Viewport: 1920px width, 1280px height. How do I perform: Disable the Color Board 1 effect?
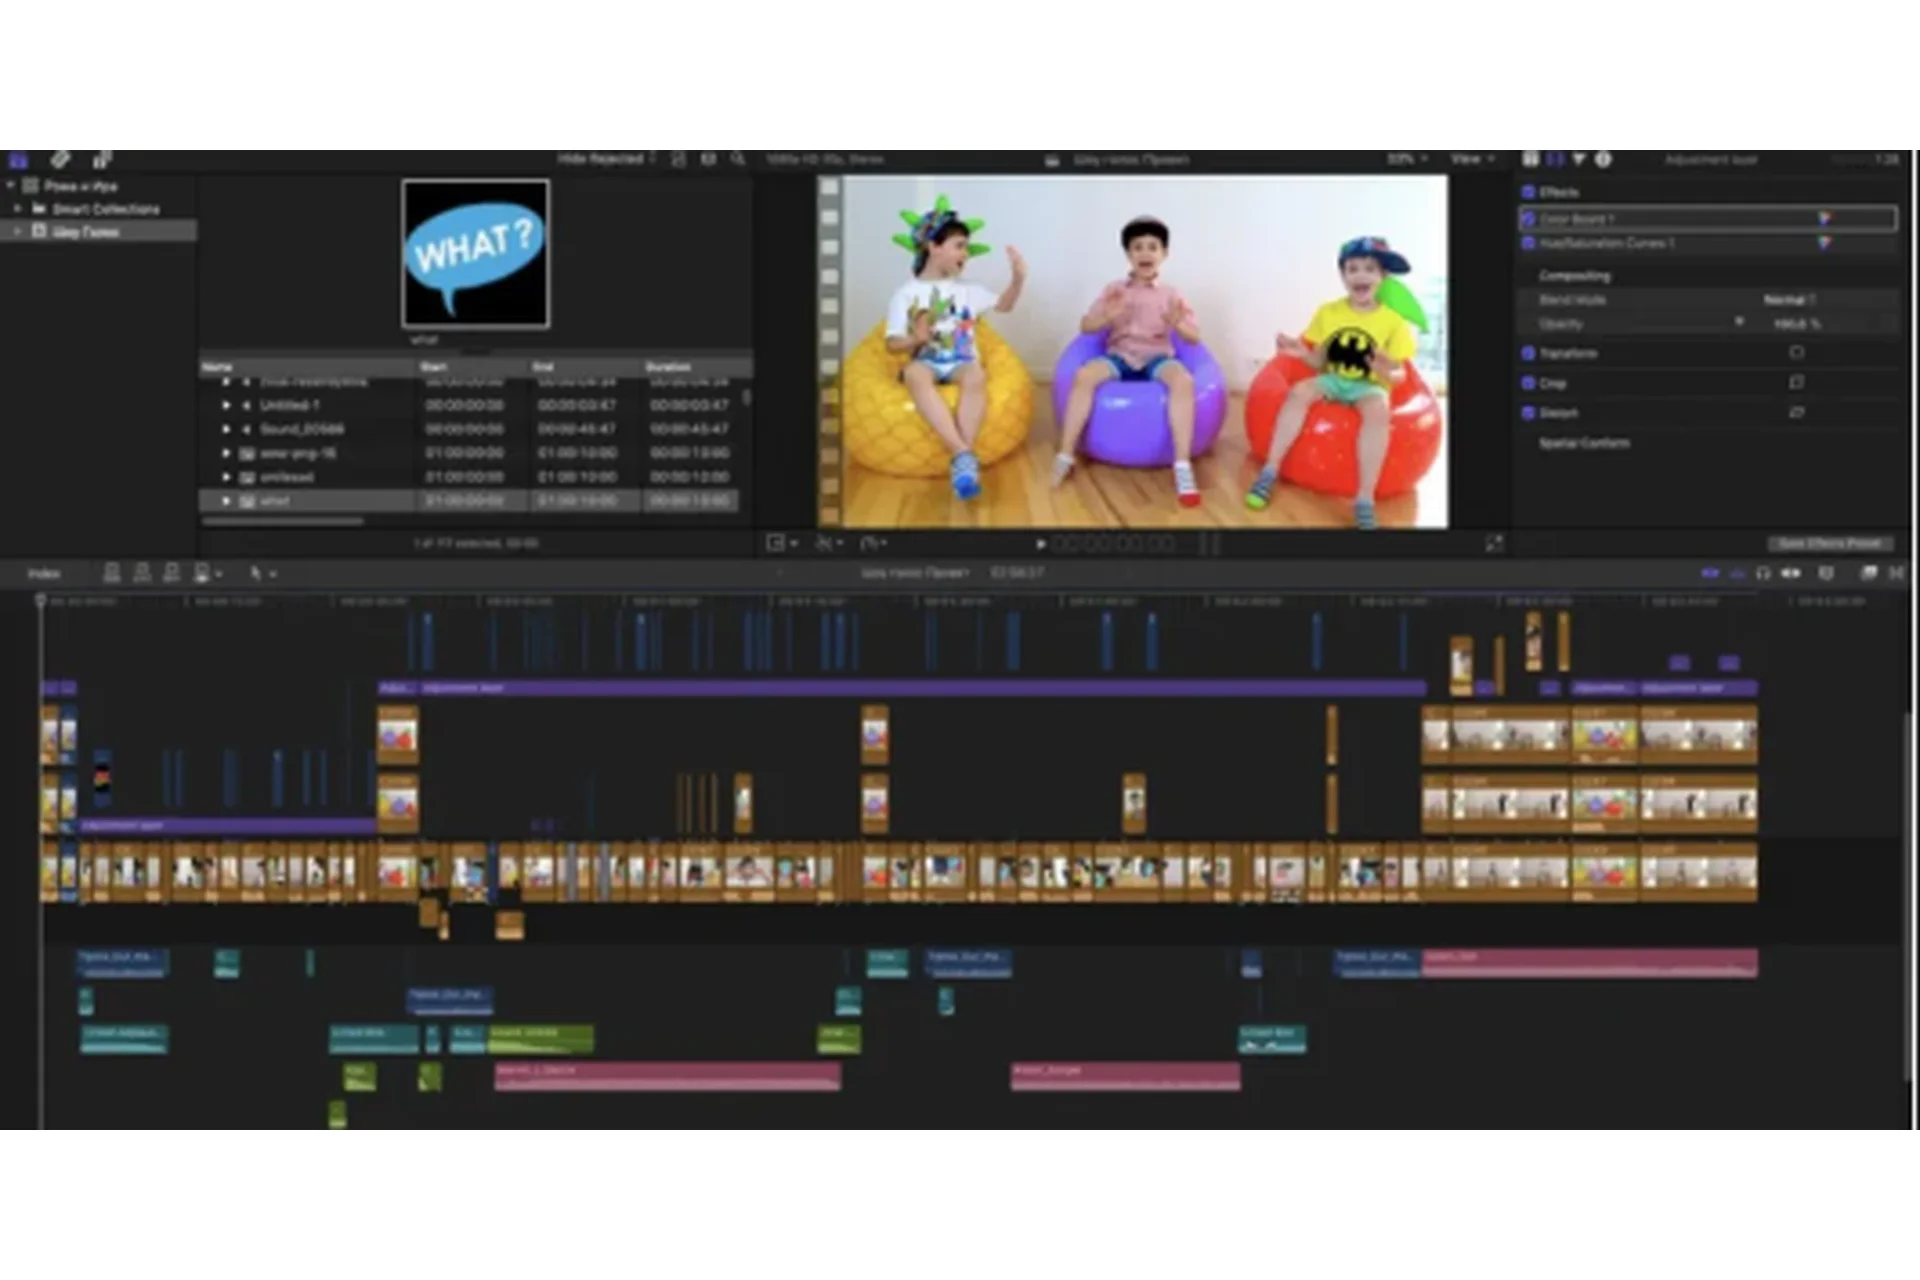(1528, 218)
